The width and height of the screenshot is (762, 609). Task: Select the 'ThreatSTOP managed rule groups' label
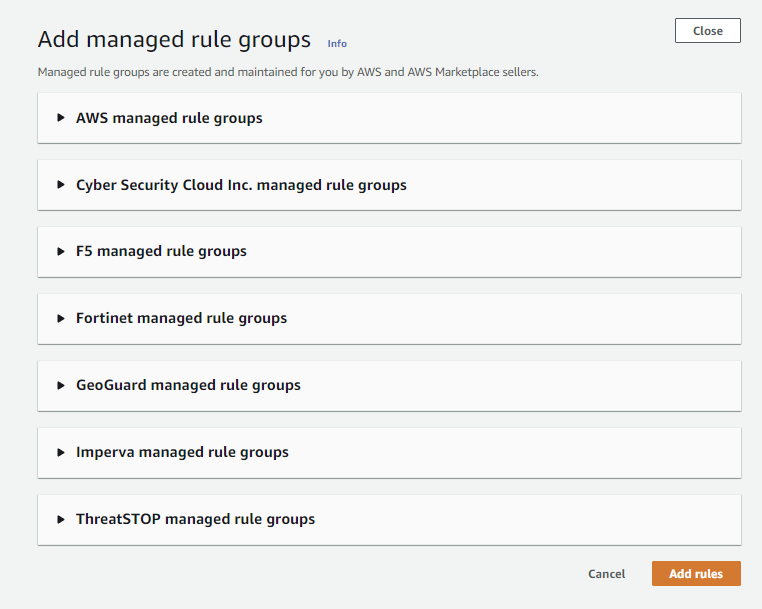pos(195,519)
